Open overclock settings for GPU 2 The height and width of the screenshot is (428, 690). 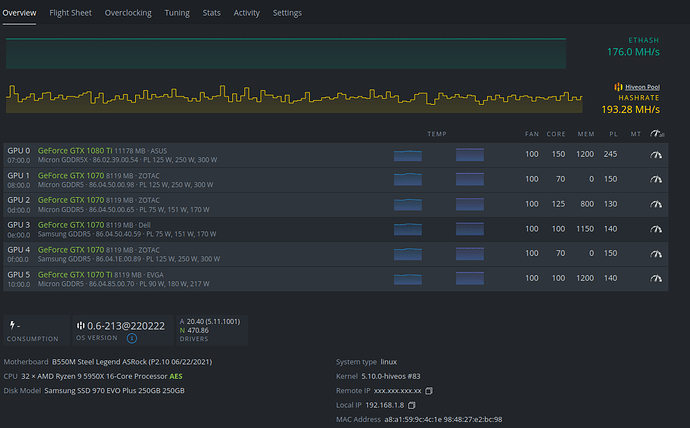(x=656, y=204)
